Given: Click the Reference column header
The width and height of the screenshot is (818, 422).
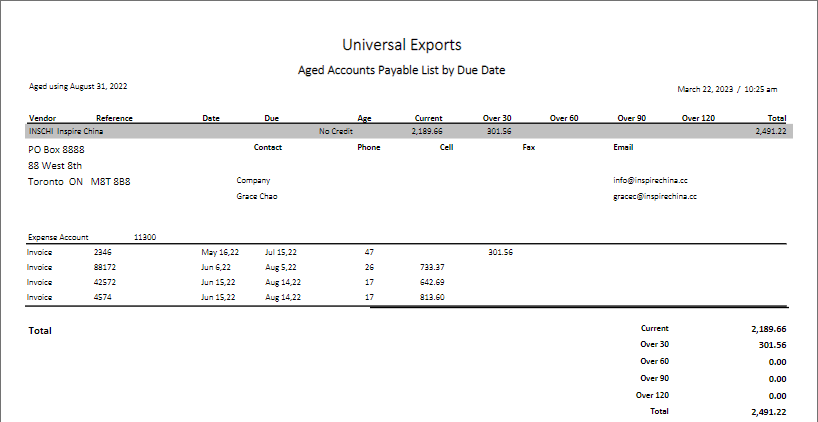Looking at the screenshot, I should click(x=114, y=118).
